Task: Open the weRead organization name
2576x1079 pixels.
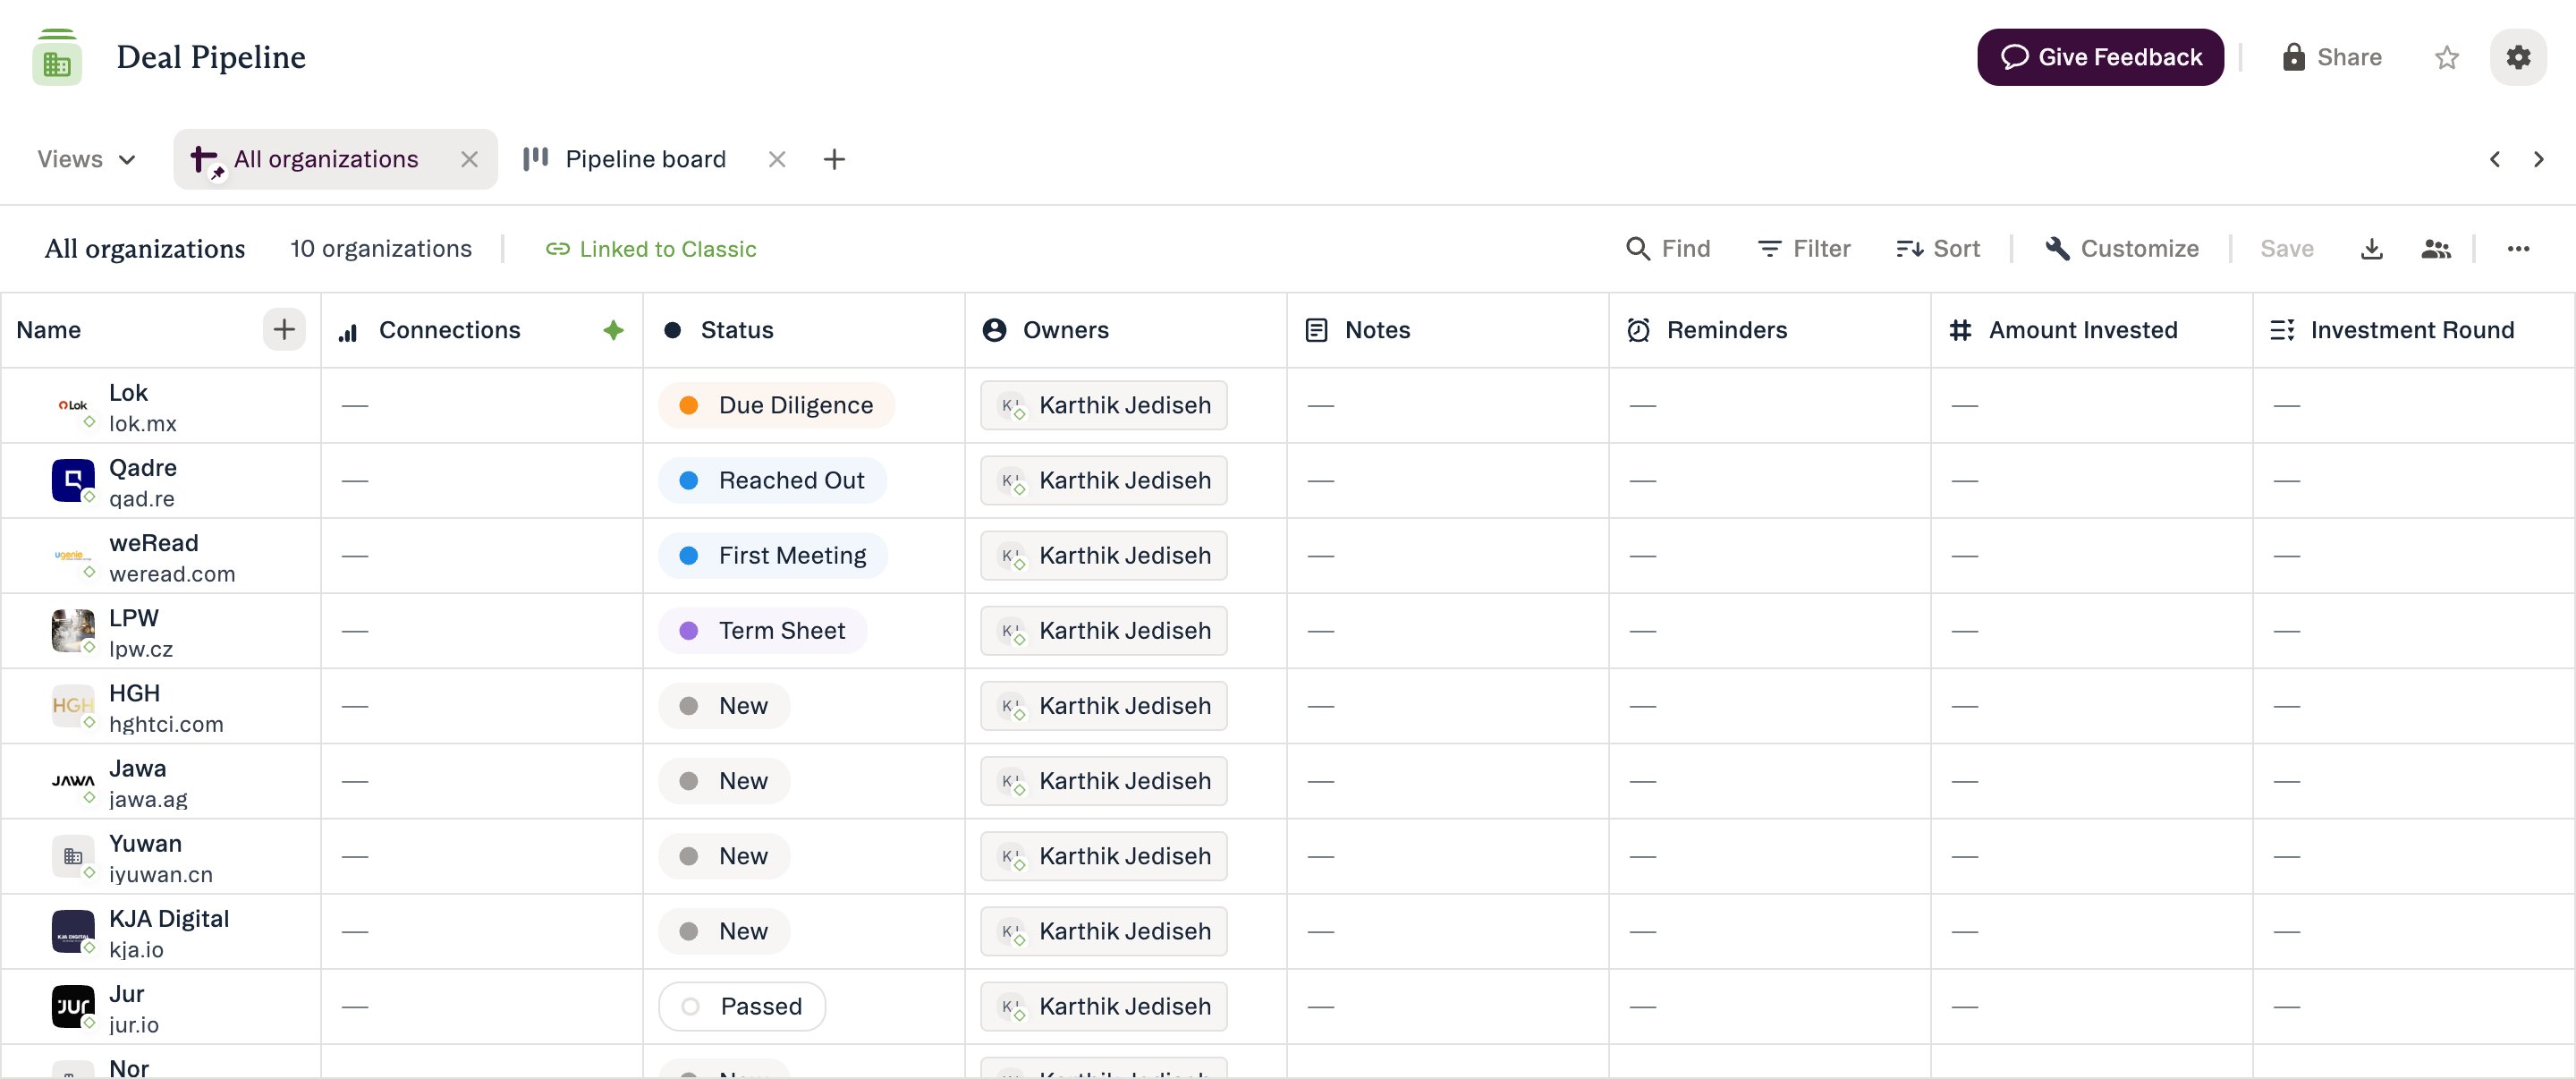Action: pyautogui.click(x=154, y=542)
